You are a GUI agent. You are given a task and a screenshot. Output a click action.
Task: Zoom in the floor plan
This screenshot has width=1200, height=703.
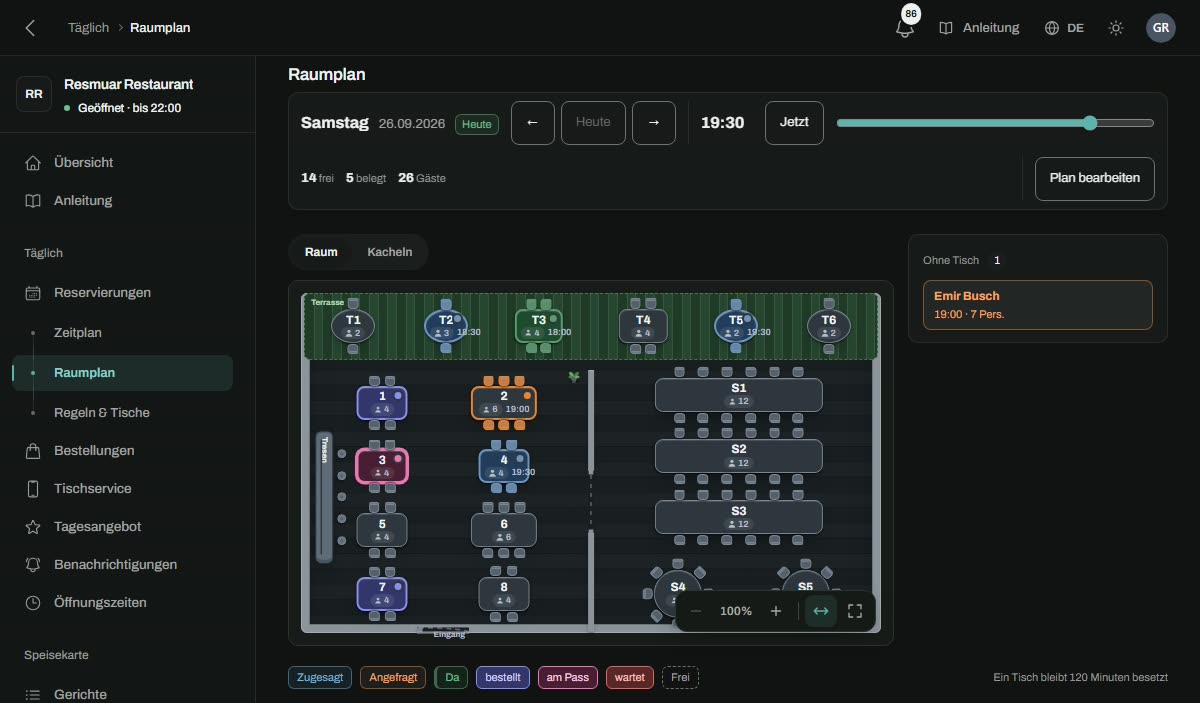[776, 611]
